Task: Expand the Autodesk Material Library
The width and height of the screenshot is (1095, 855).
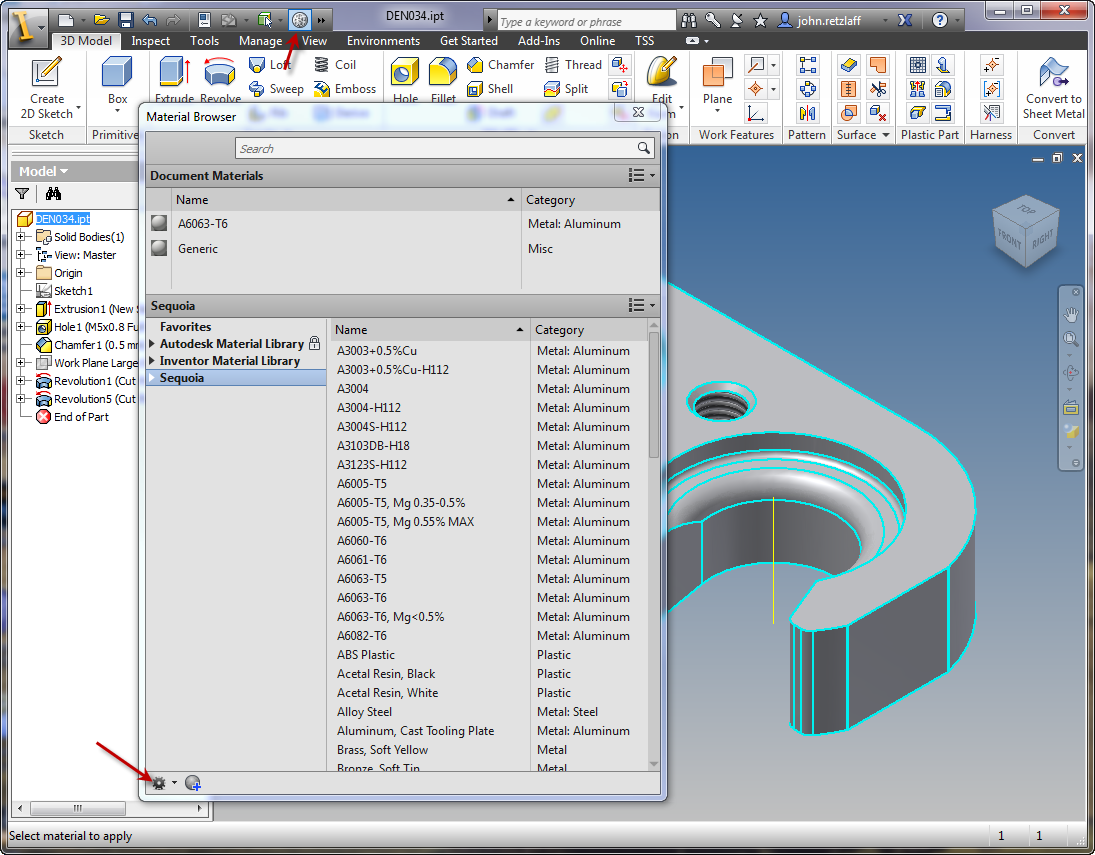Action: [x=152, y=344]
